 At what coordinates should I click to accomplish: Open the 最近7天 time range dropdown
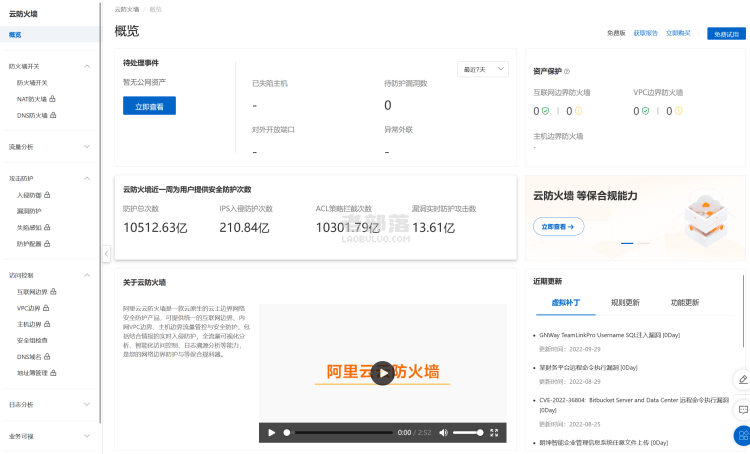click(x=483, y=69)
